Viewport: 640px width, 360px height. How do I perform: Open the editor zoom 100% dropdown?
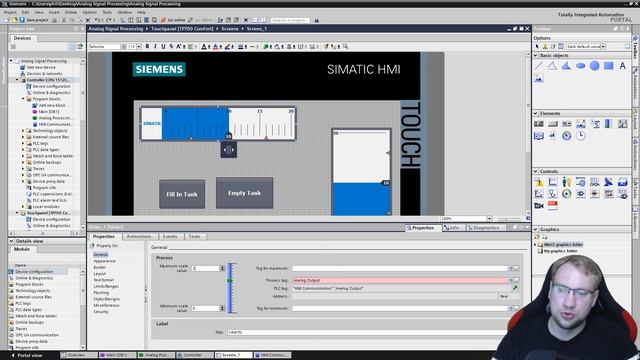point(489,219)
